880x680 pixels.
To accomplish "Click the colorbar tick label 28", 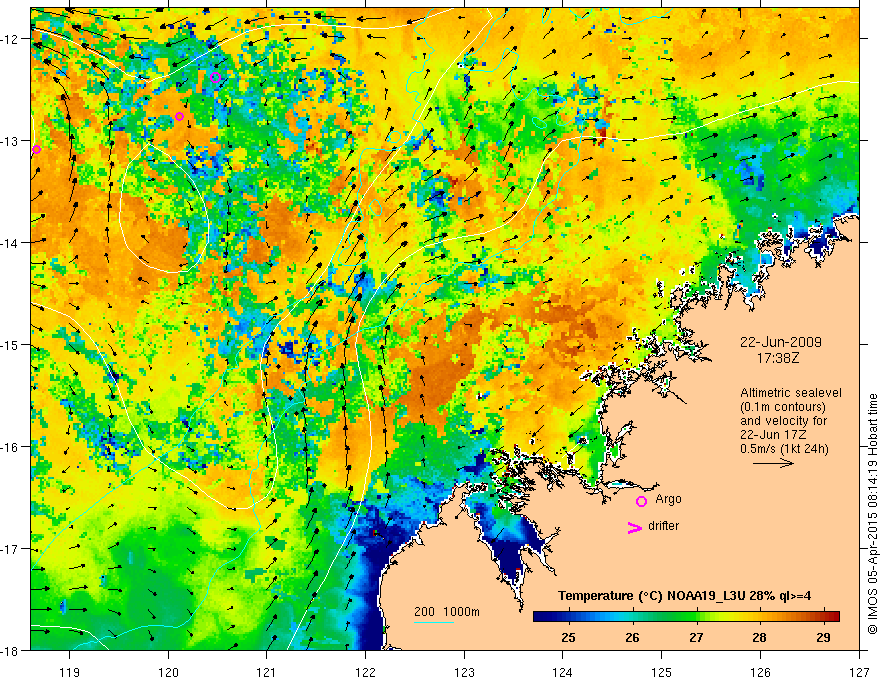I will pyautogui.click(x=759, y=638).
